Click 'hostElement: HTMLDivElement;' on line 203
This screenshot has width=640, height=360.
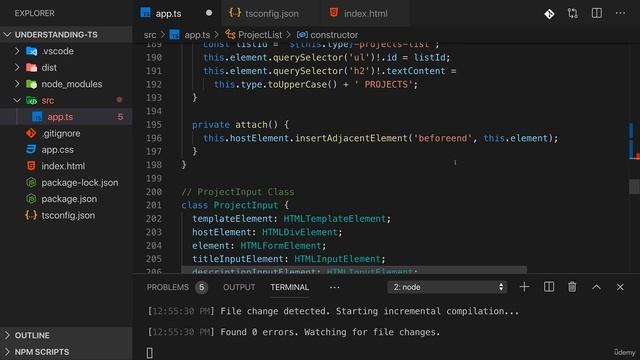tap(267, 232)
